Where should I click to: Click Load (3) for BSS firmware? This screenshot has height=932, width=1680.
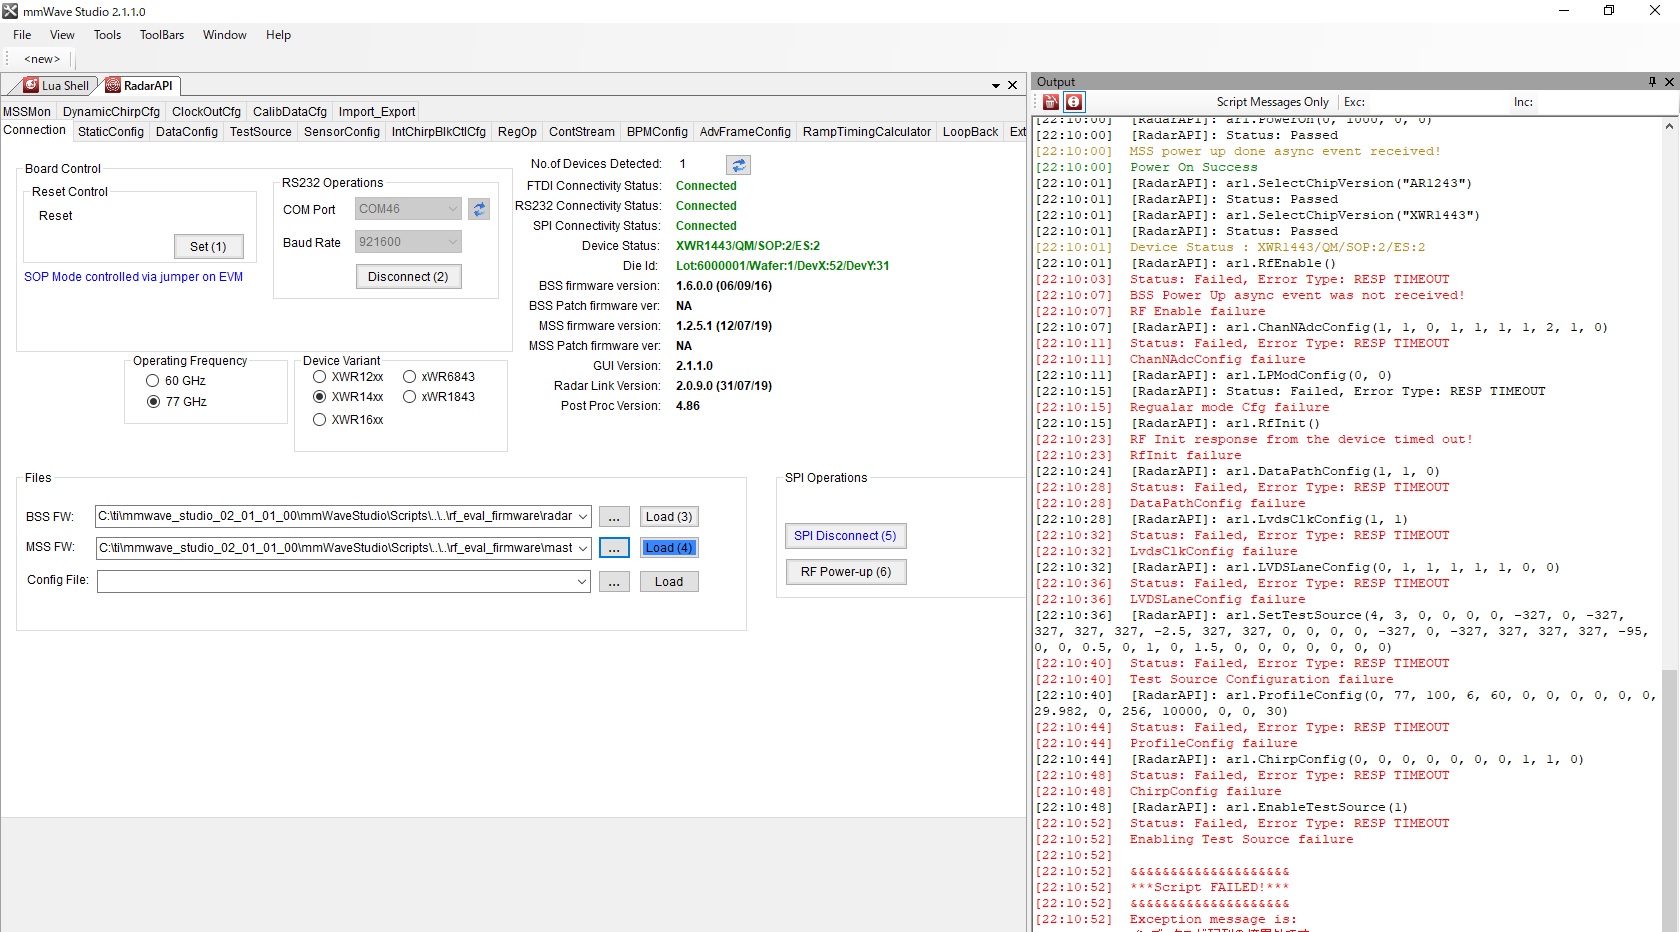point(669,517)
